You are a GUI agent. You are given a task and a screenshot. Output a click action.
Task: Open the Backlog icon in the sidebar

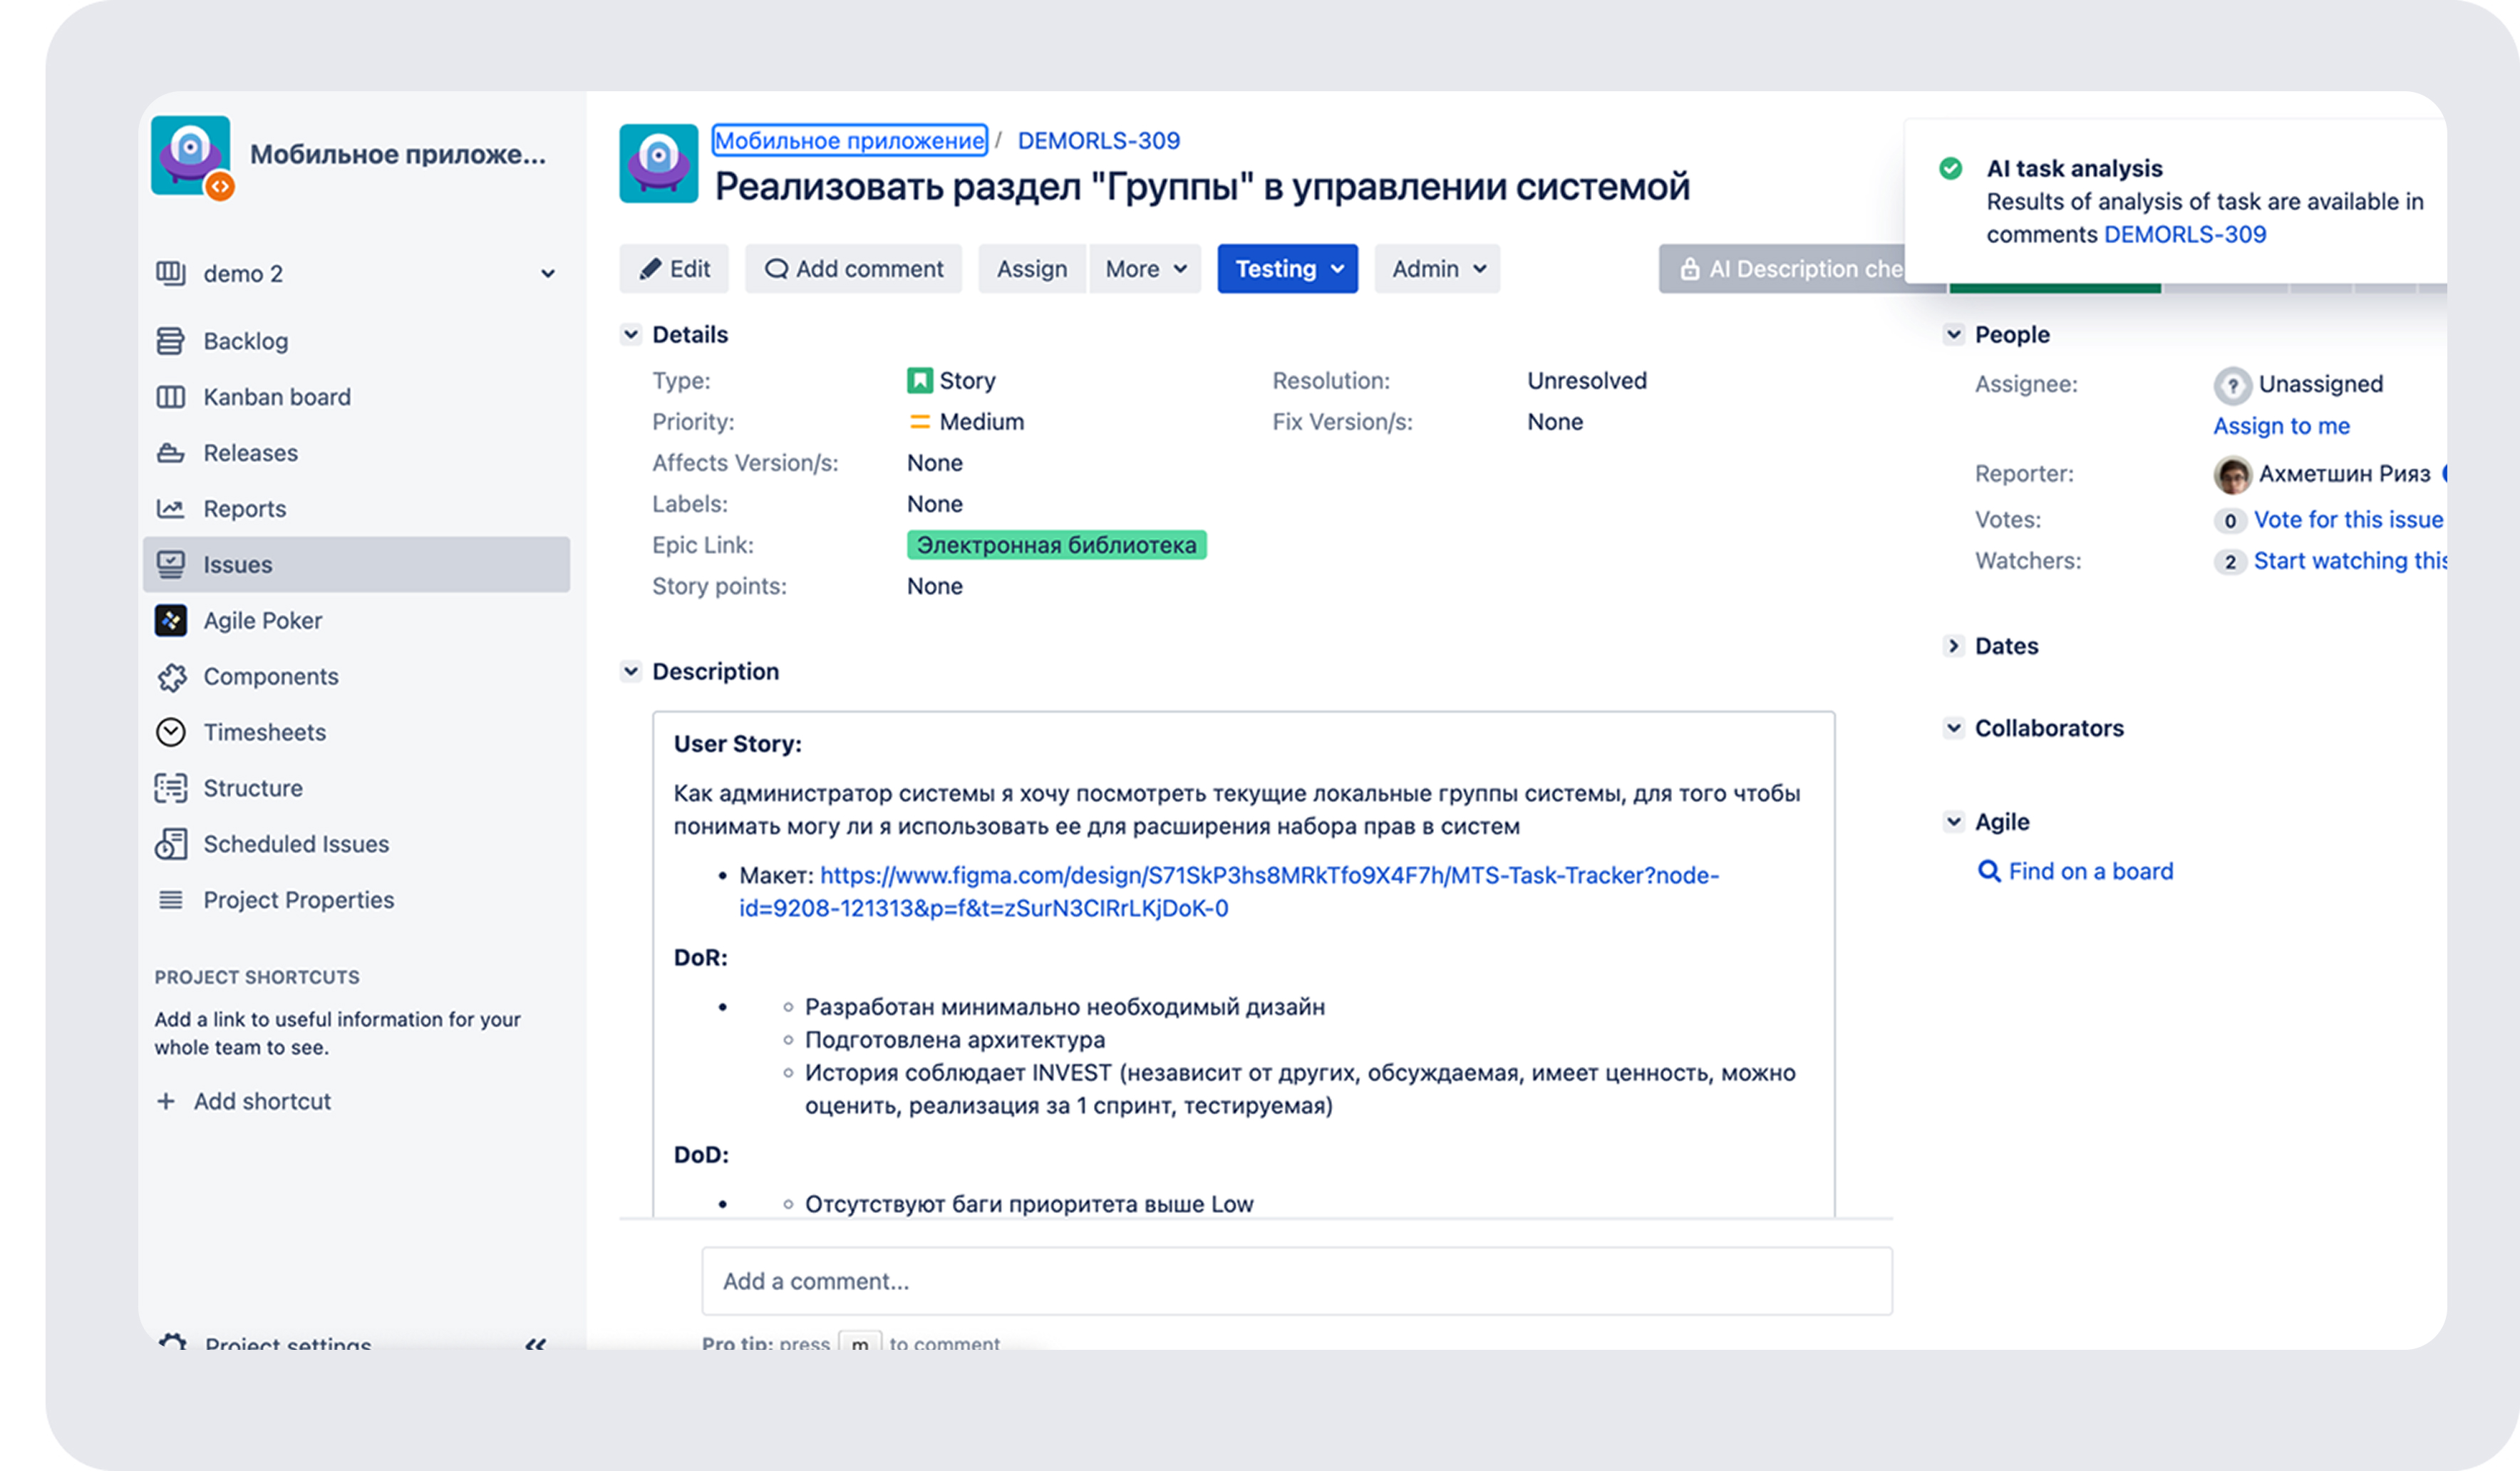(170, 341)
